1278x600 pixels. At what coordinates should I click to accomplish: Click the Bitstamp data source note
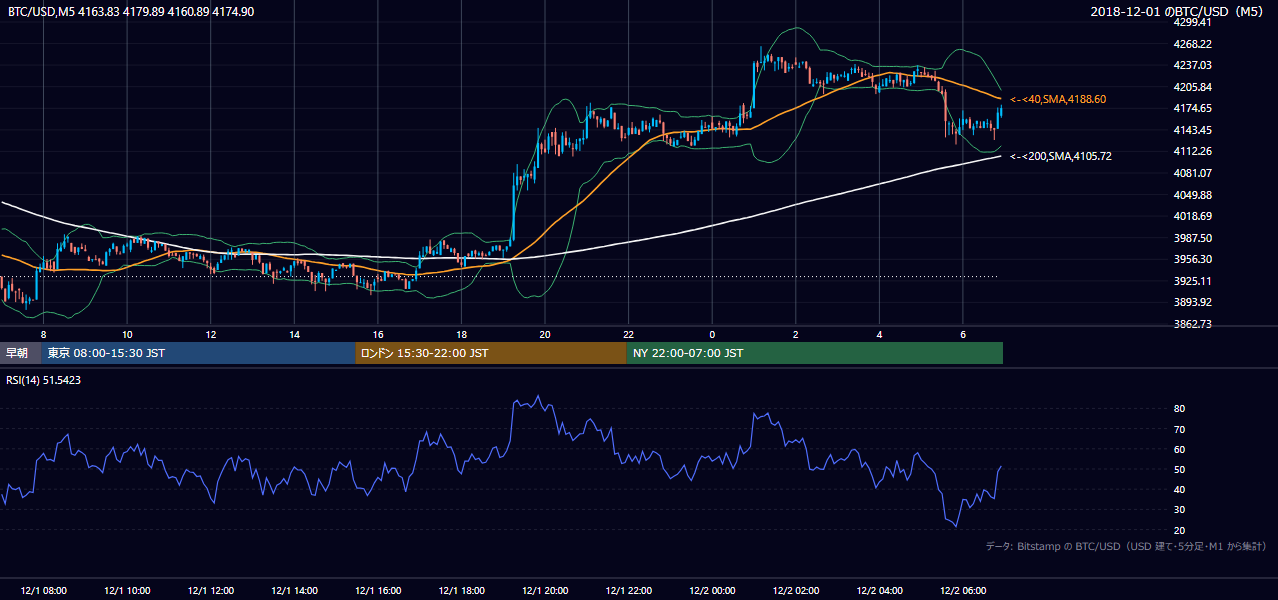tap(1126, 546)
